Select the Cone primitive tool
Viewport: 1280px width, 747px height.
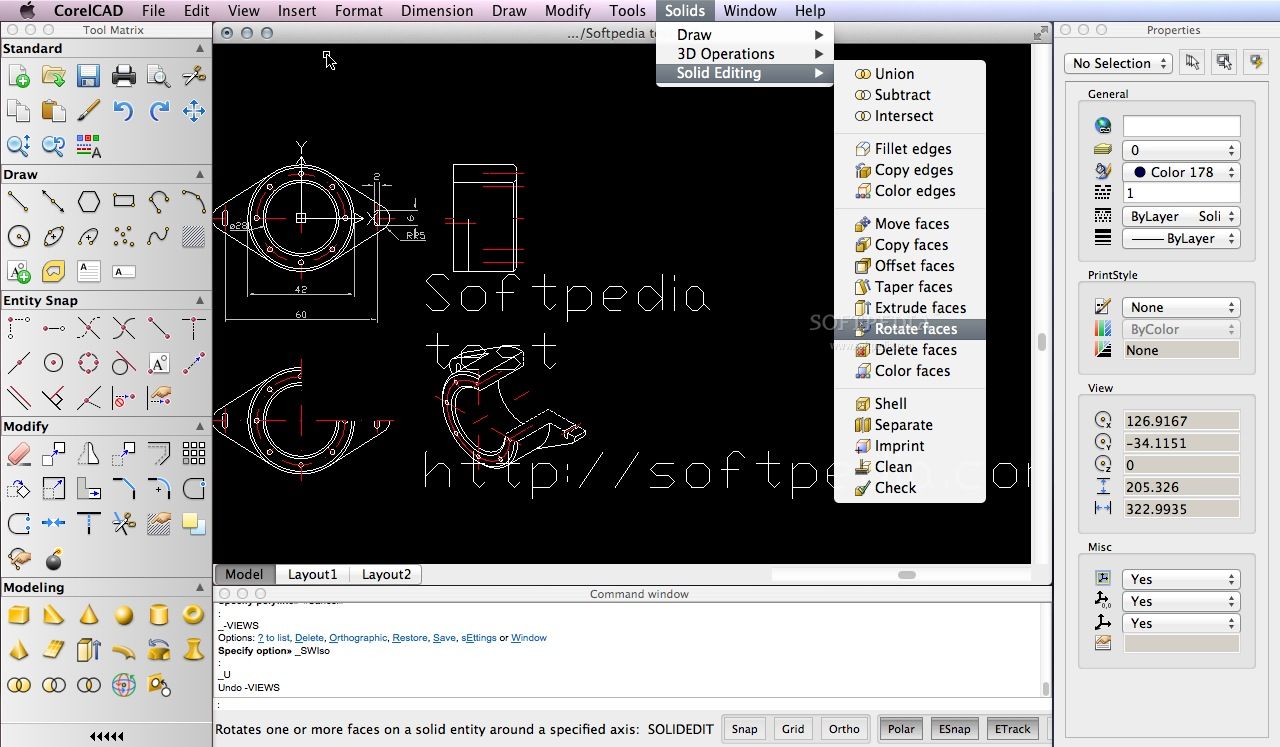[x=88, y=615]
